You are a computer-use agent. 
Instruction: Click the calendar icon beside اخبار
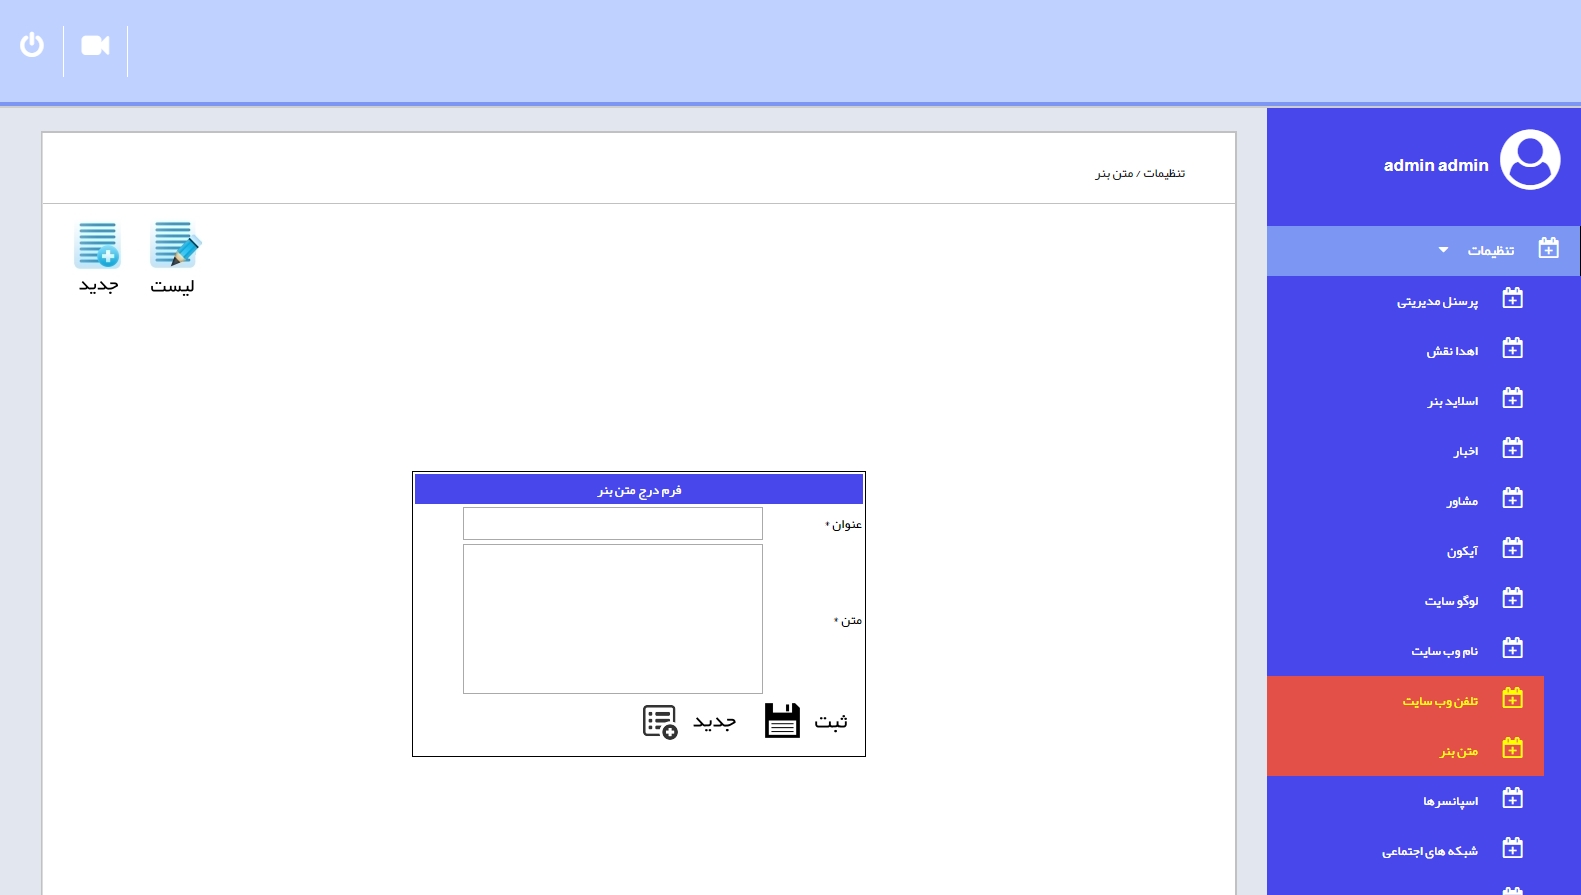click(1512, 449)
